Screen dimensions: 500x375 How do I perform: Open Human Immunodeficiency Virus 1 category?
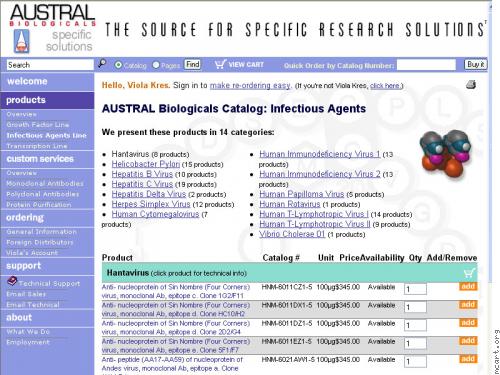tap(320, 154)
